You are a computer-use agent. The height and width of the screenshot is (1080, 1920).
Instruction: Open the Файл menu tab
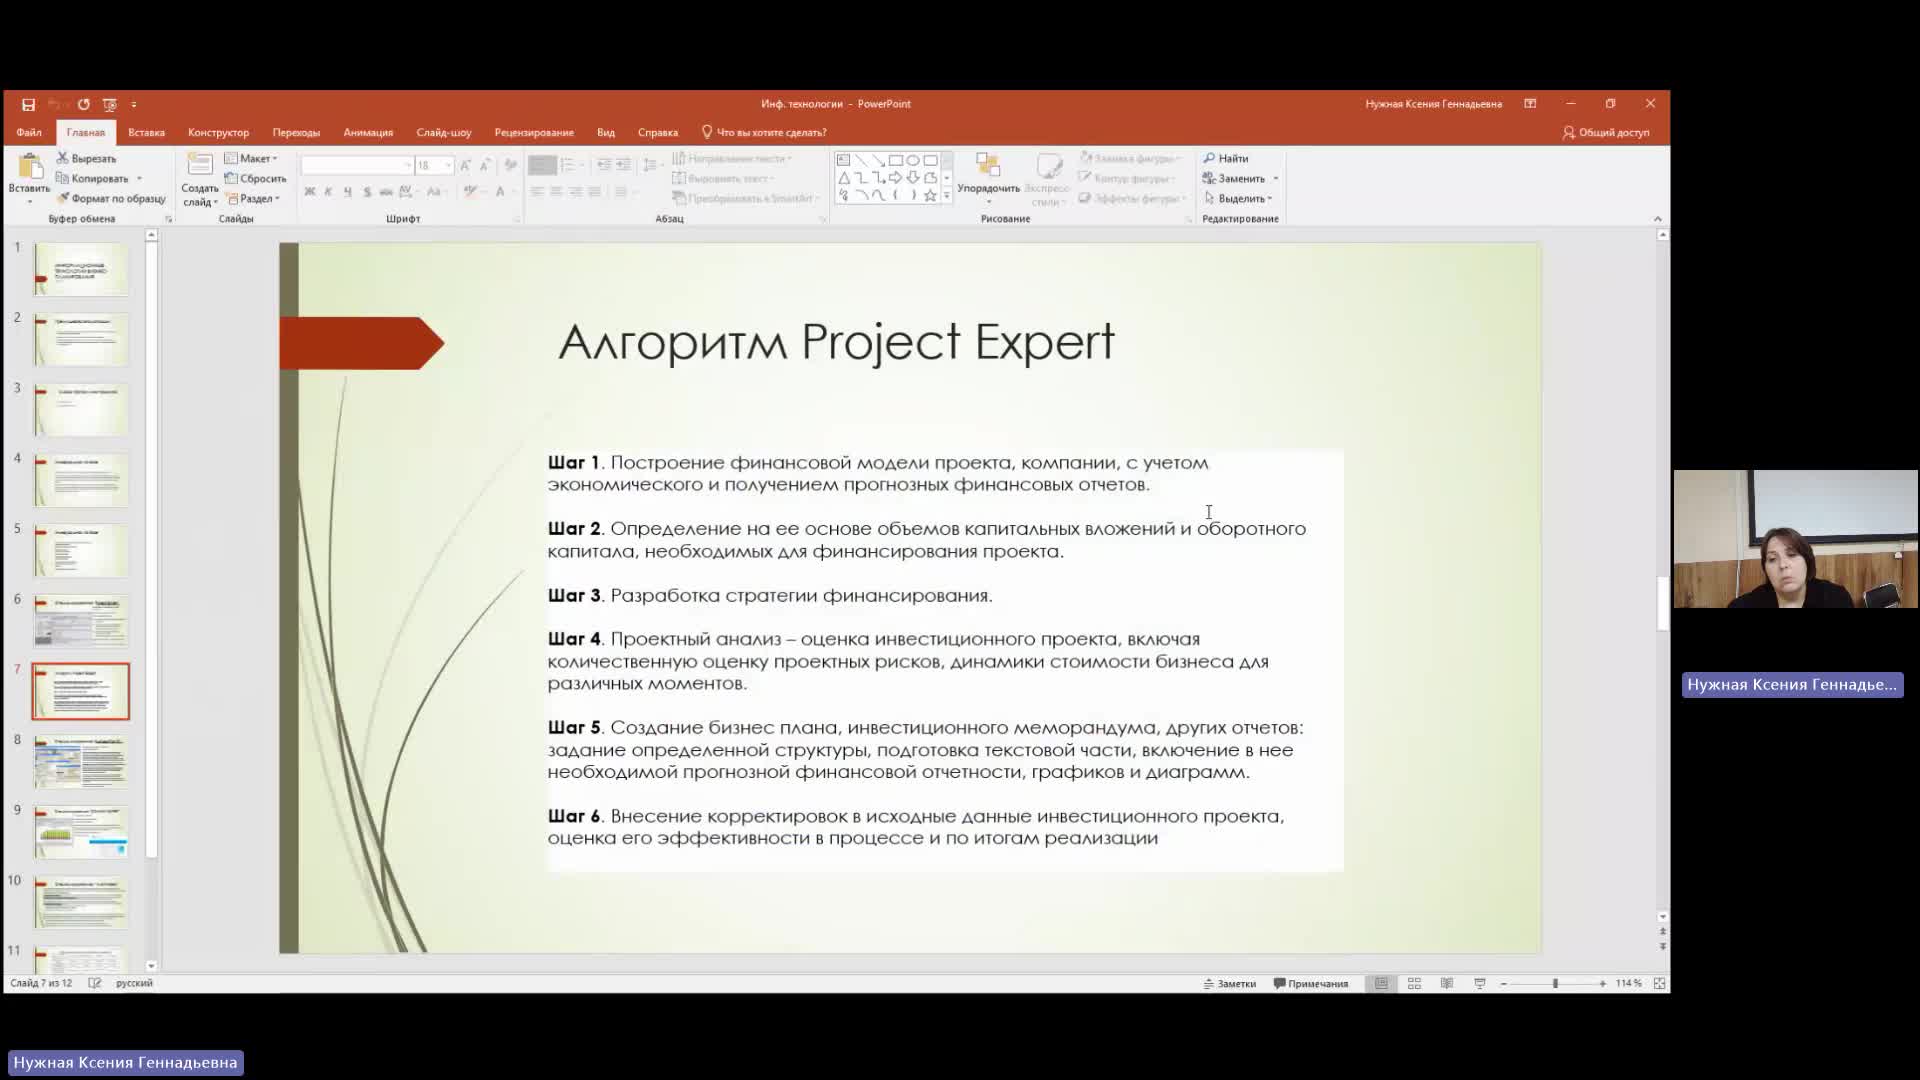pyautogui.click(x=29, y=132)
